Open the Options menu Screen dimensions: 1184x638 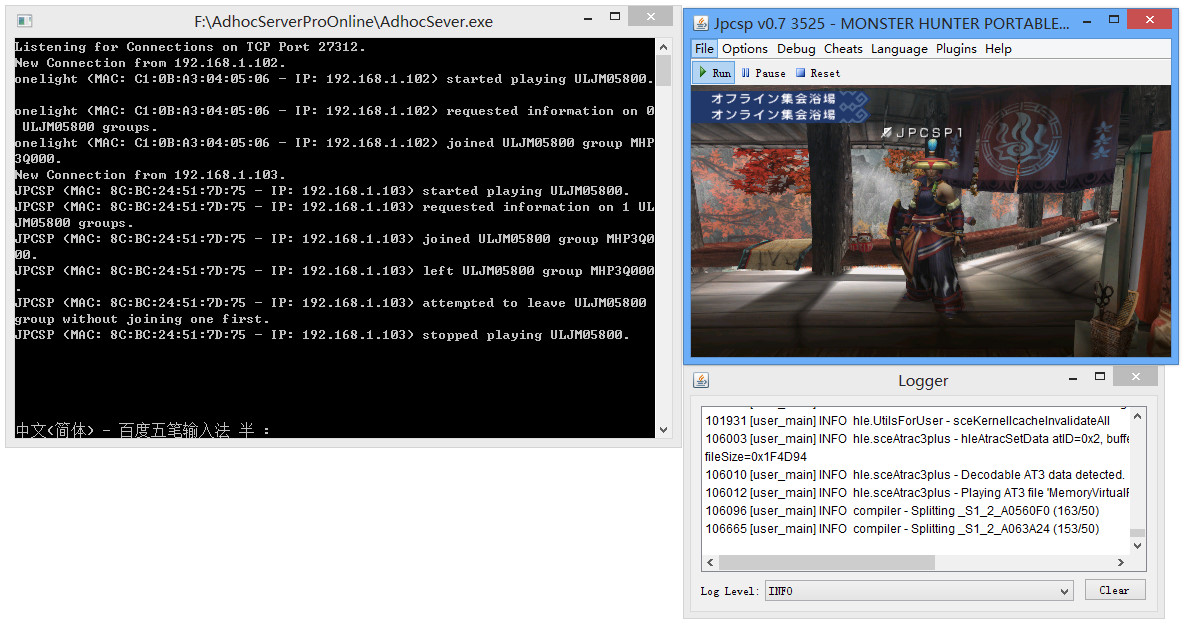click(745, 49)
